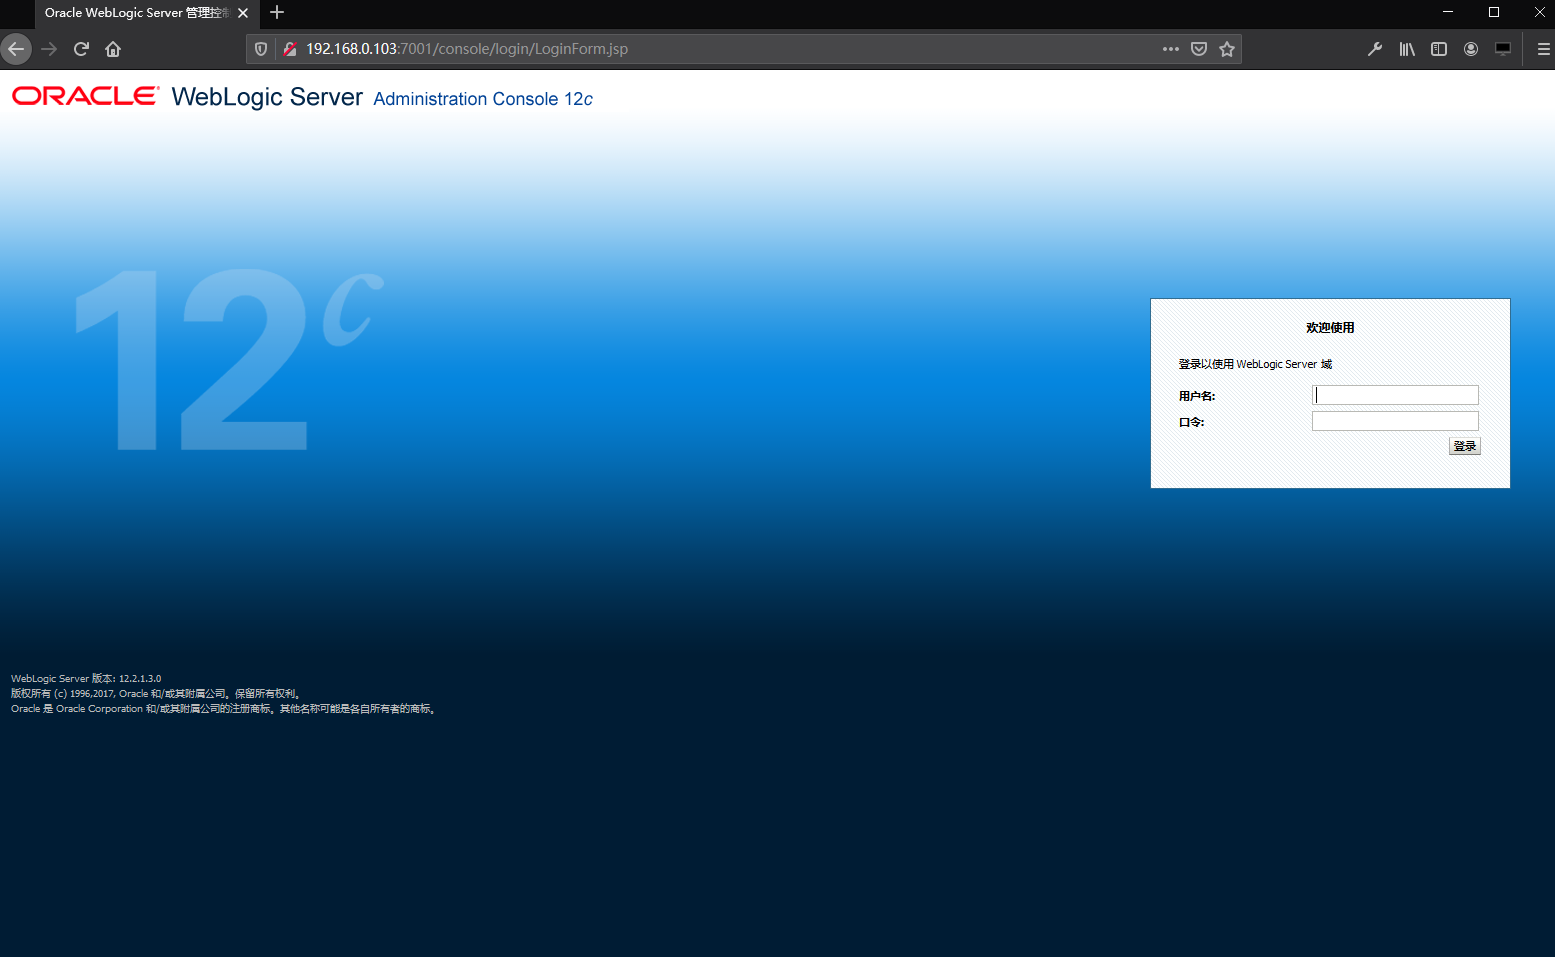Open a new tab with plus button
This screenshot has height=957, width=1555.
pyautogui.click(x=277, y=13)
